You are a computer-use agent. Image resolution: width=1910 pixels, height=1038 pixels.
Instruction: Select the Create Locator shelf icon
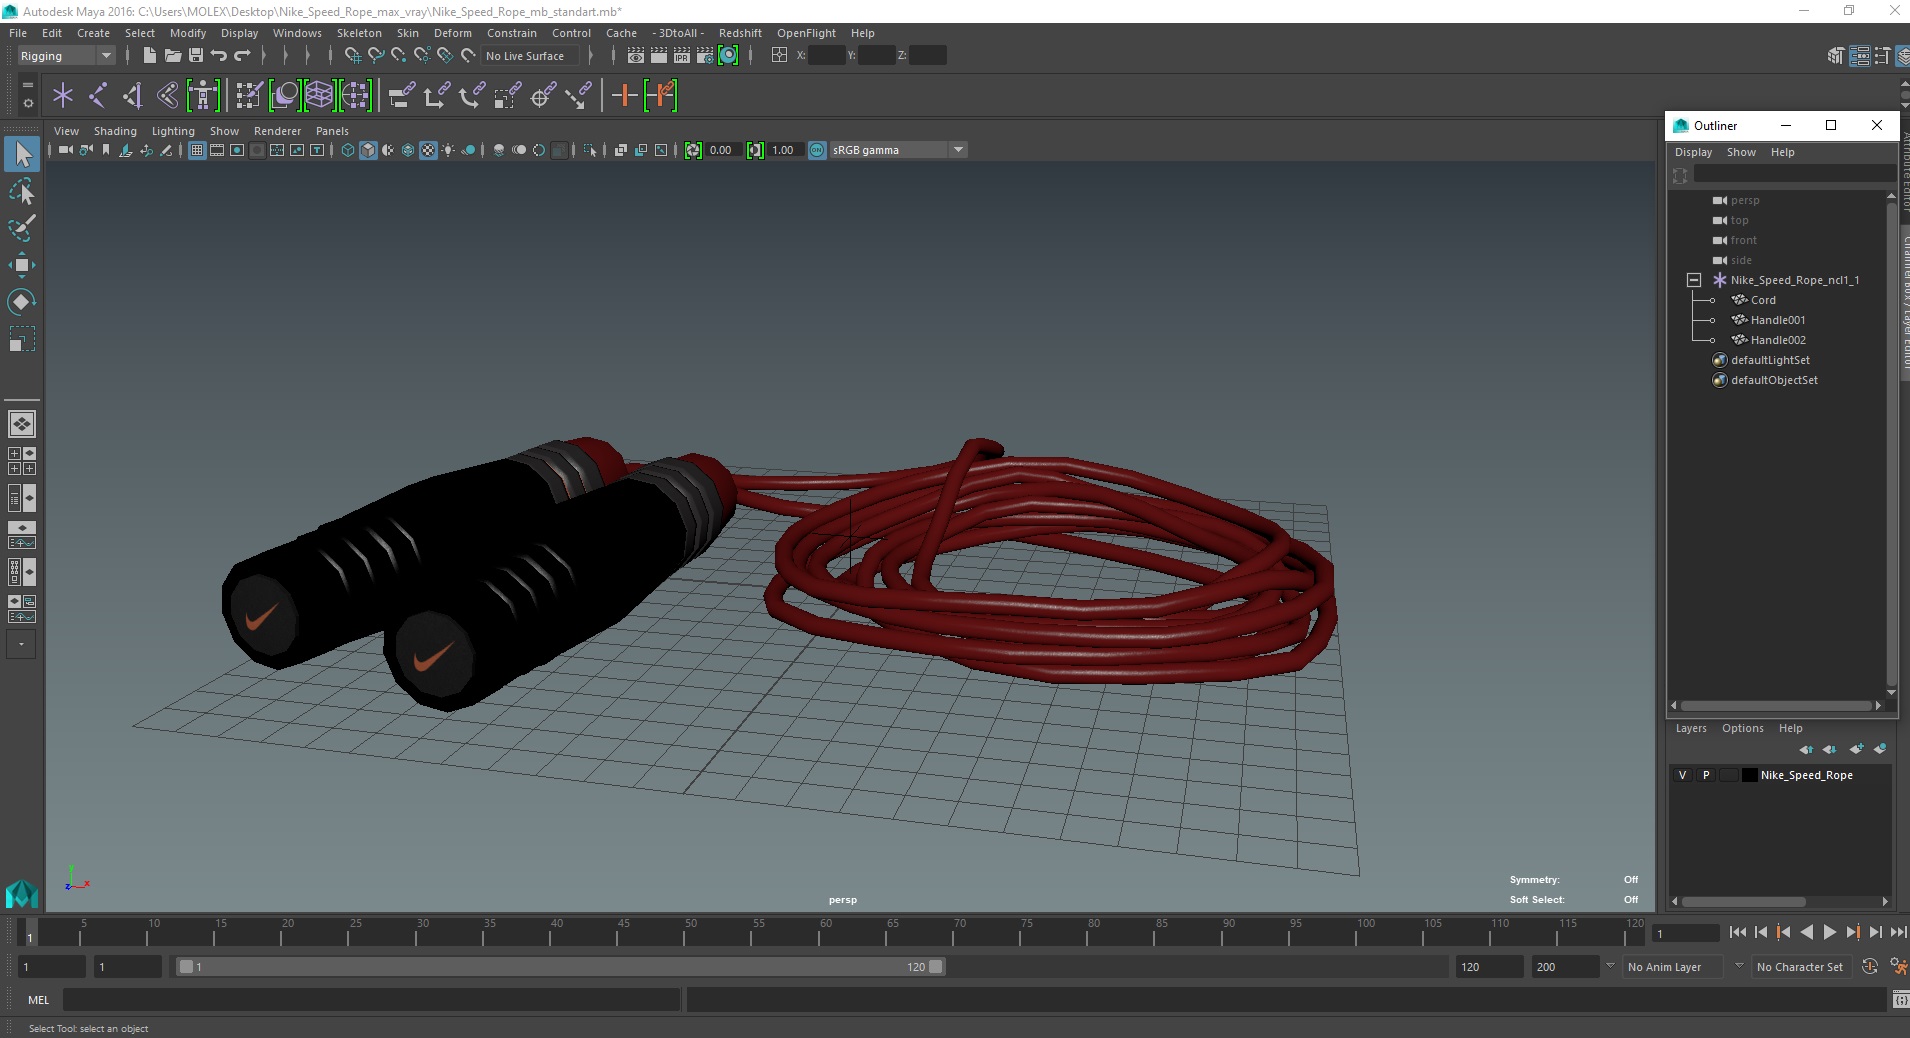(x=63, y=96)
